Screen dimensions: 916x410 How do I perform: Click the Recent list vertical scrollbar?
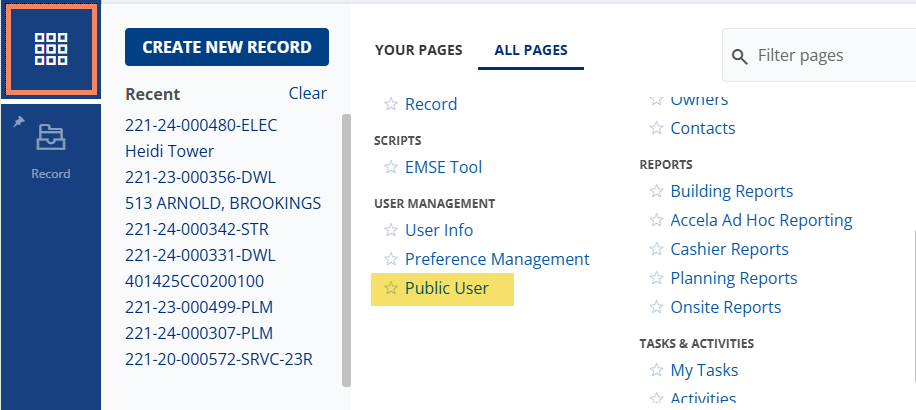click(347, 250)
